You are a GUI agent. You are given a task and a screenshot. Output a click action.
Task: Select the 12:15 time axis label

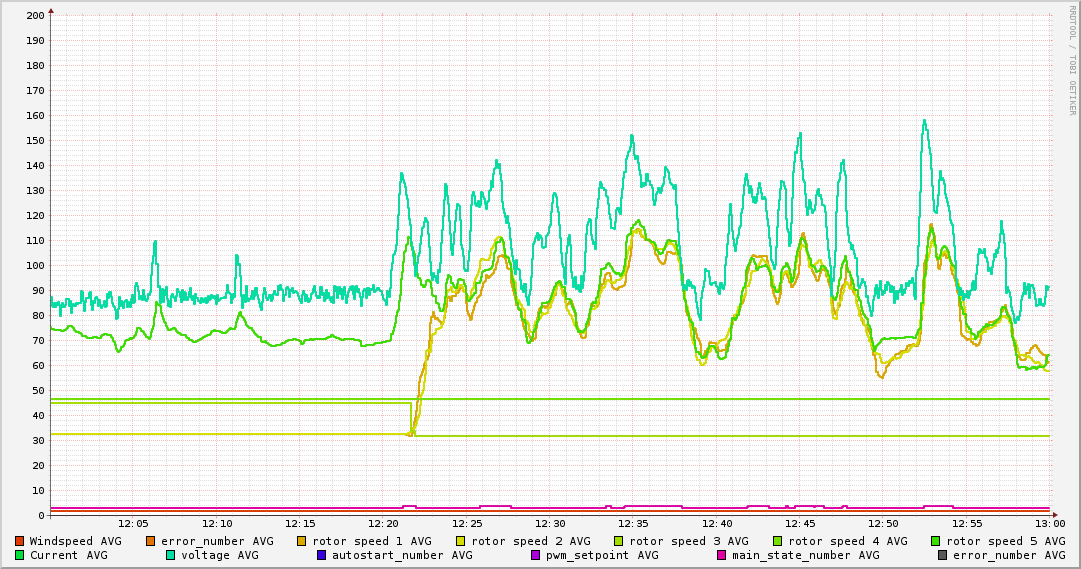[x=301, y=524]
